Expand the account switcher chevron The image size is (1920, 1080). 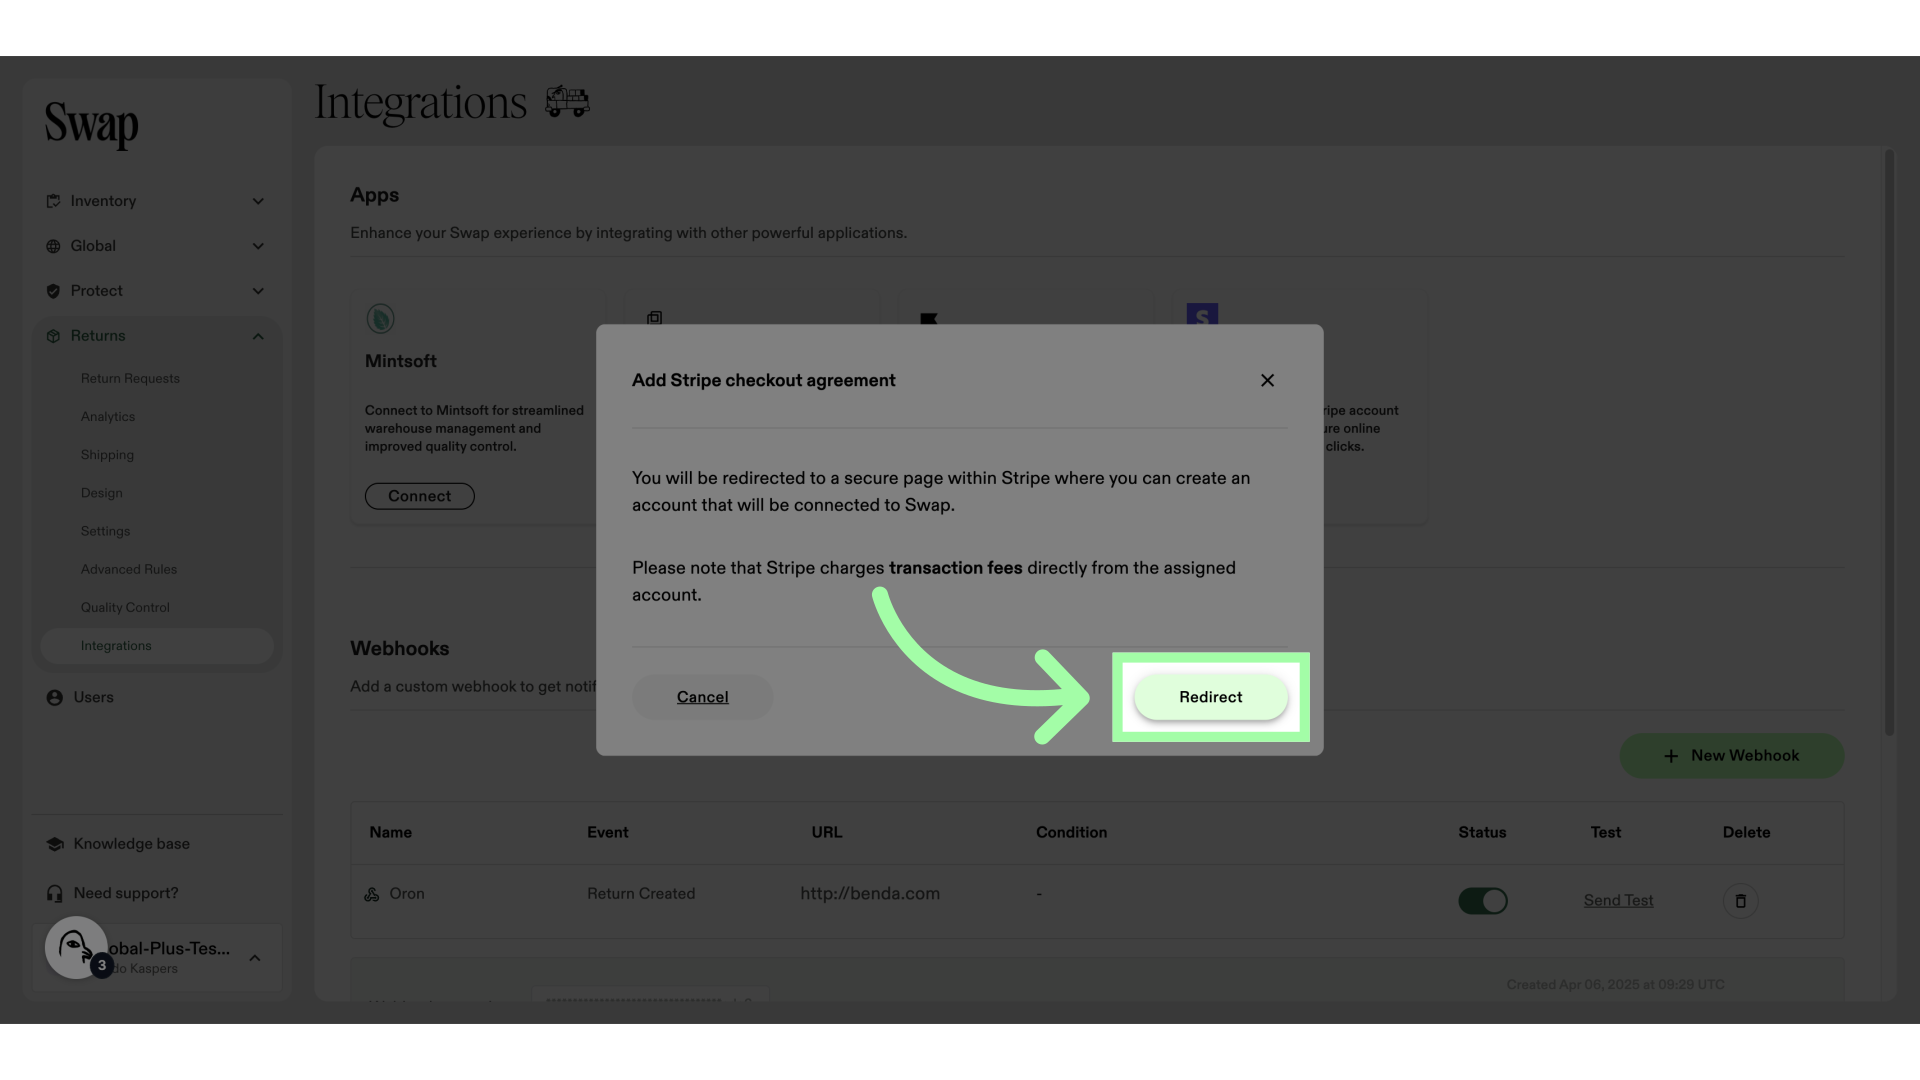click(255, 958)
